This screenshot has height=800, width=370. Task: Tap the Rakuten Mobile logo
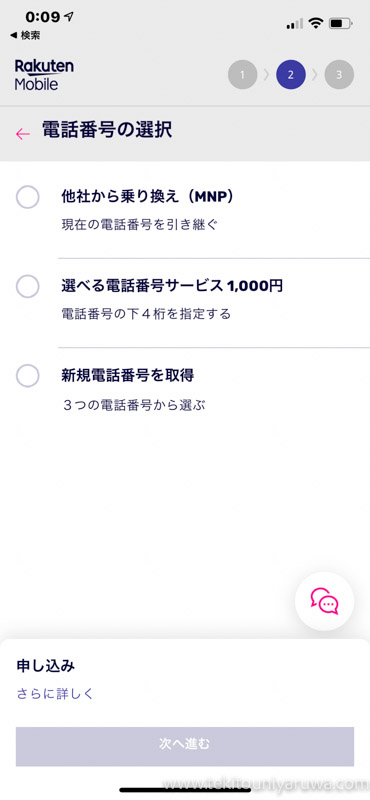(x=44, y=74)
